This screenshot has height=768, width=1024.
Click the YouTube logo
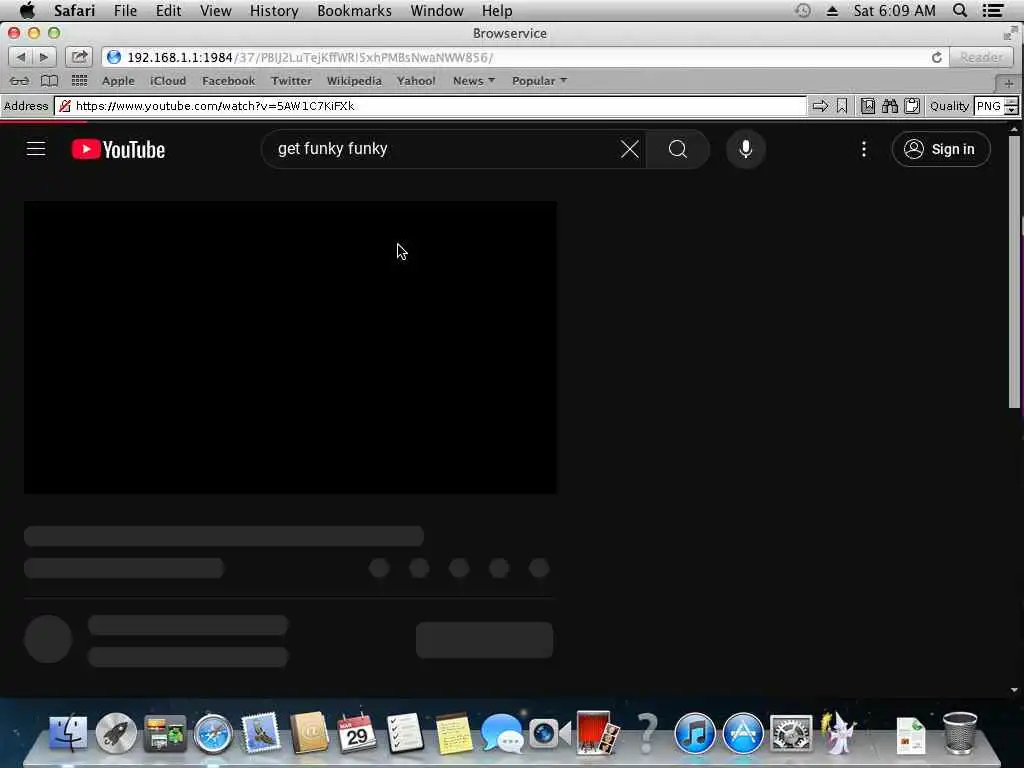(x=118, y=150)
